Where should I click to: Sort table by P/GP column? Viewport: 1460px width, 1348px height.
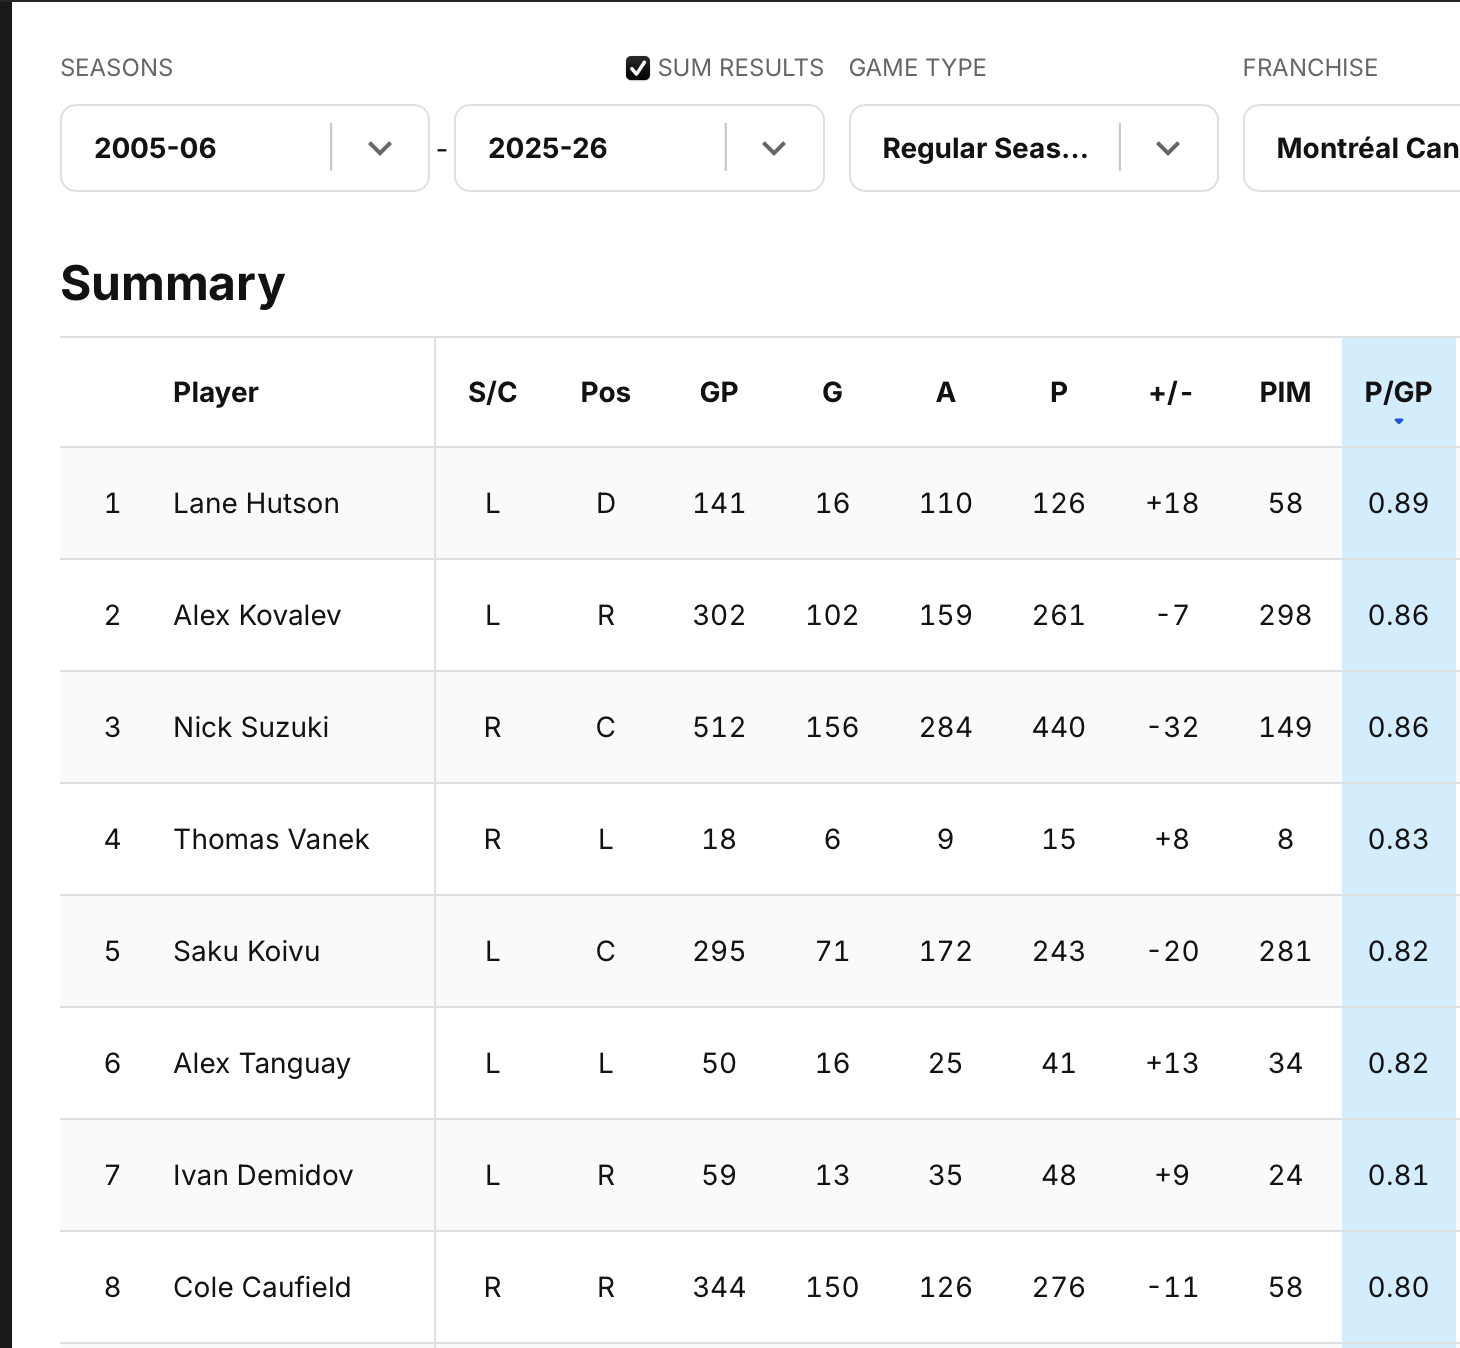tap(1397, 392)
